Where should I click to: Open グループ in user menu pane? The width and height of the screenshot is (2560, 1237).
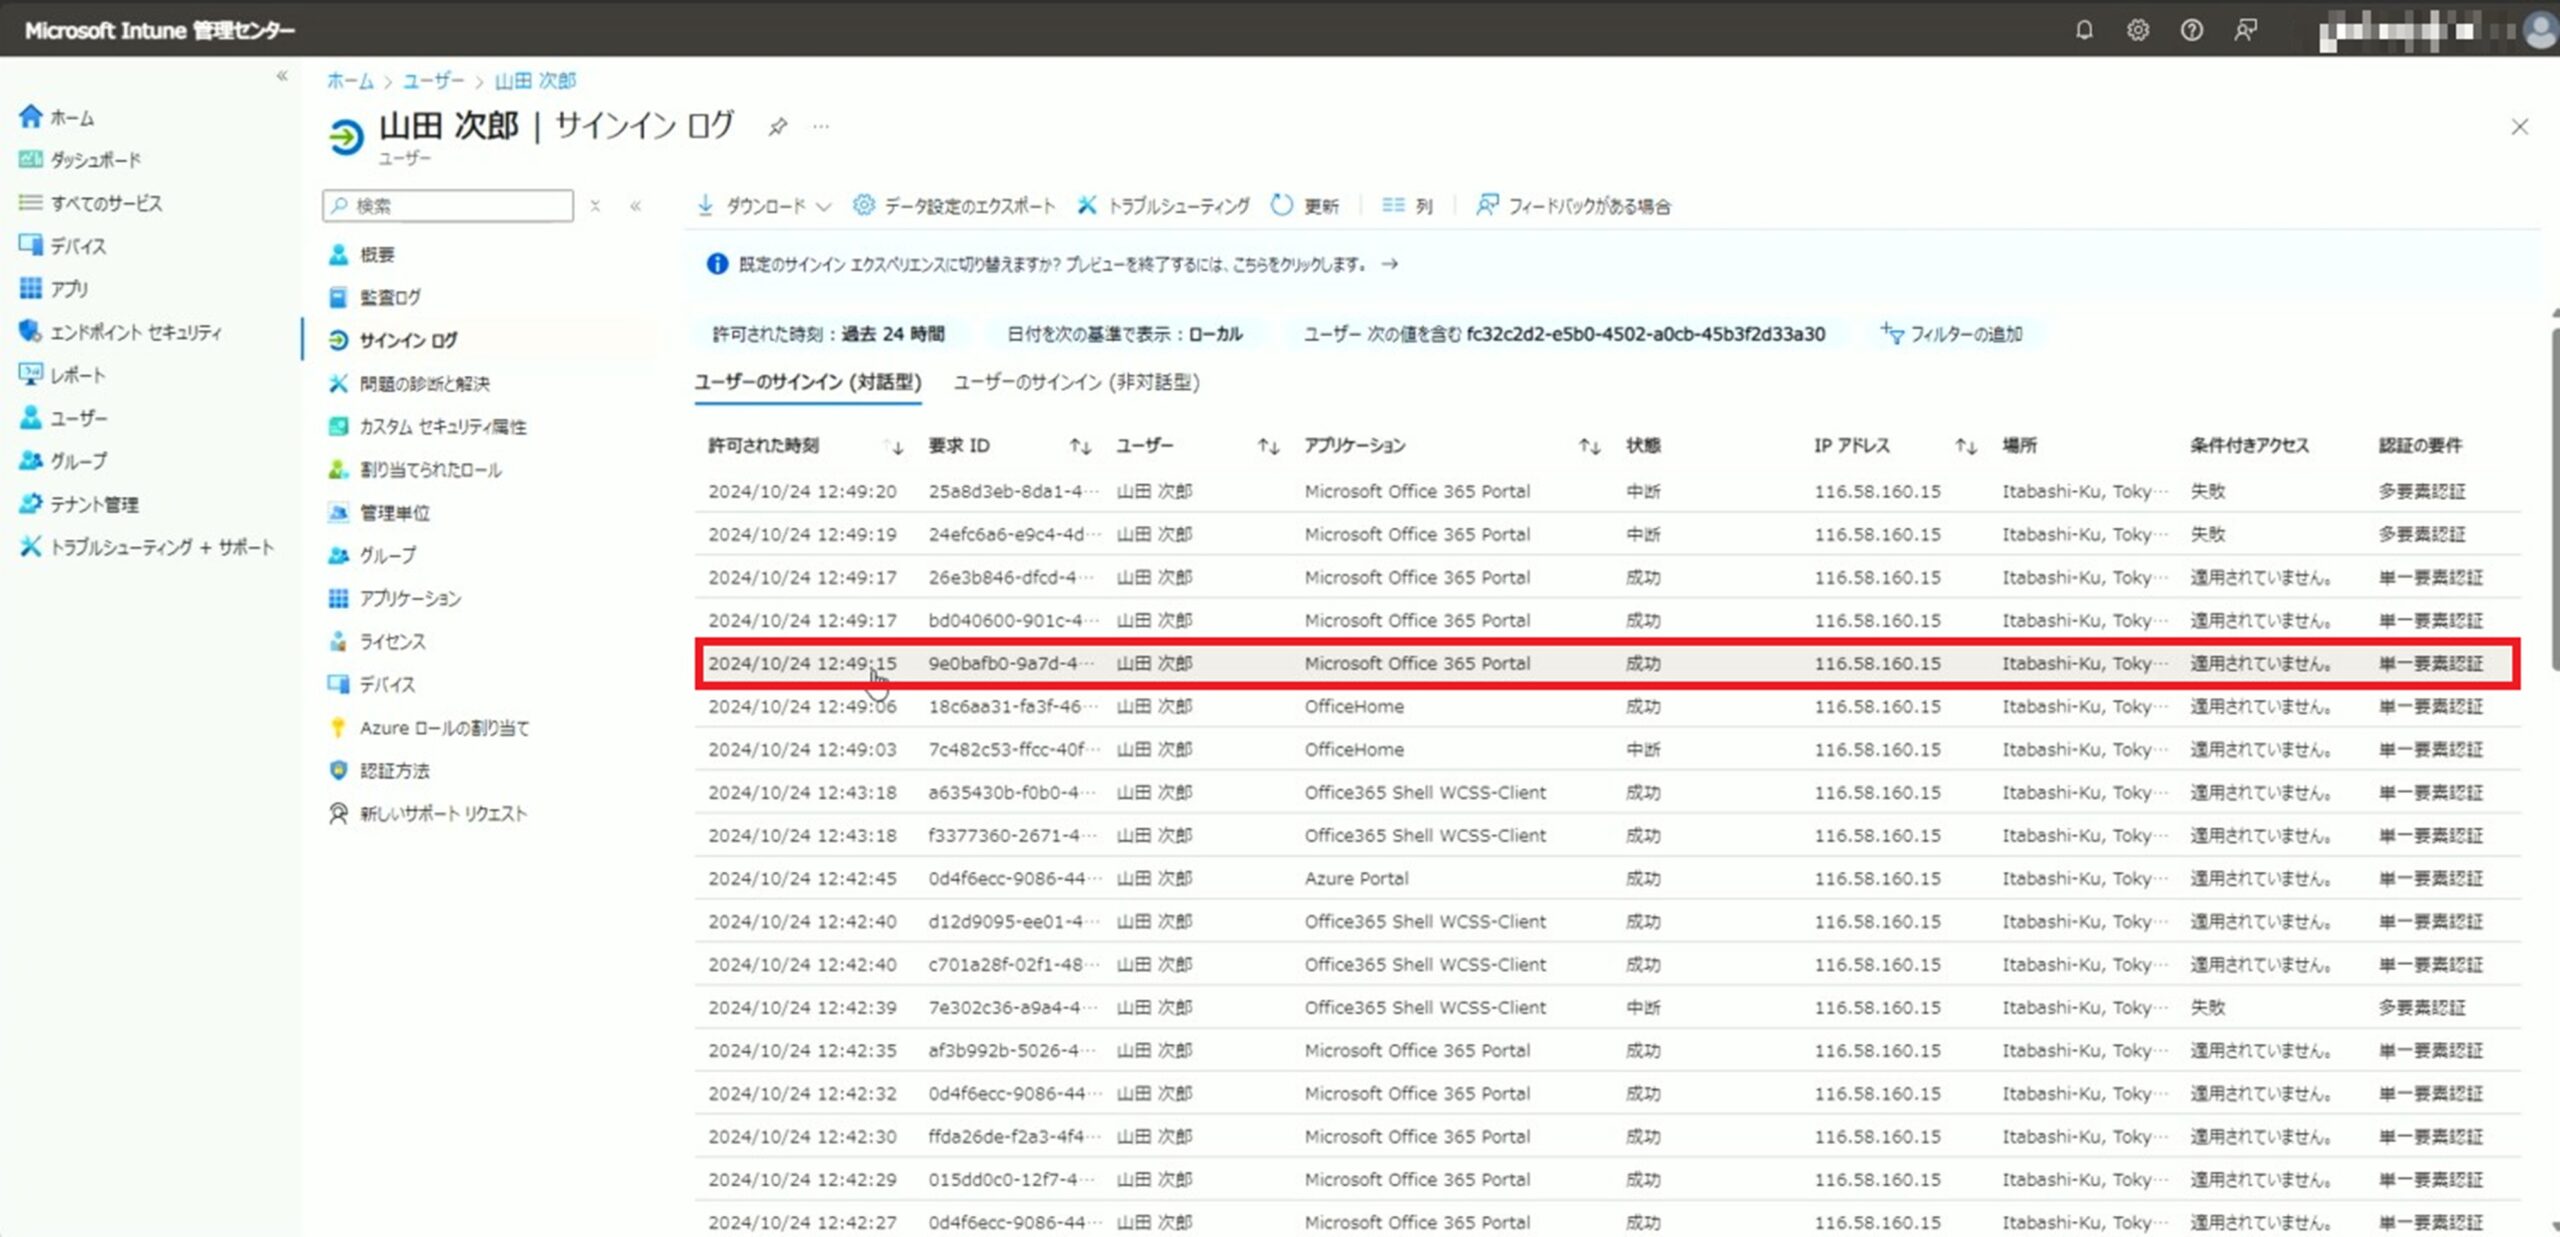pos(372,556)
